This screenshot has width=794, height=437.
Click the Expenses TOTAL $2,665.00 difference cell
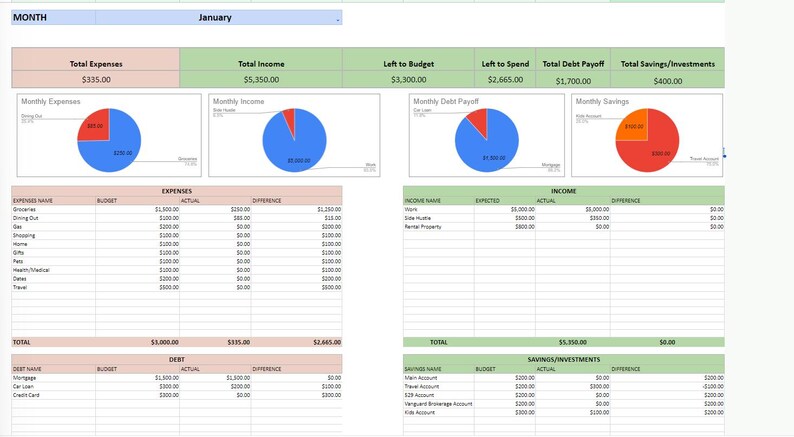pyautogui.click(x=296, y=342)
